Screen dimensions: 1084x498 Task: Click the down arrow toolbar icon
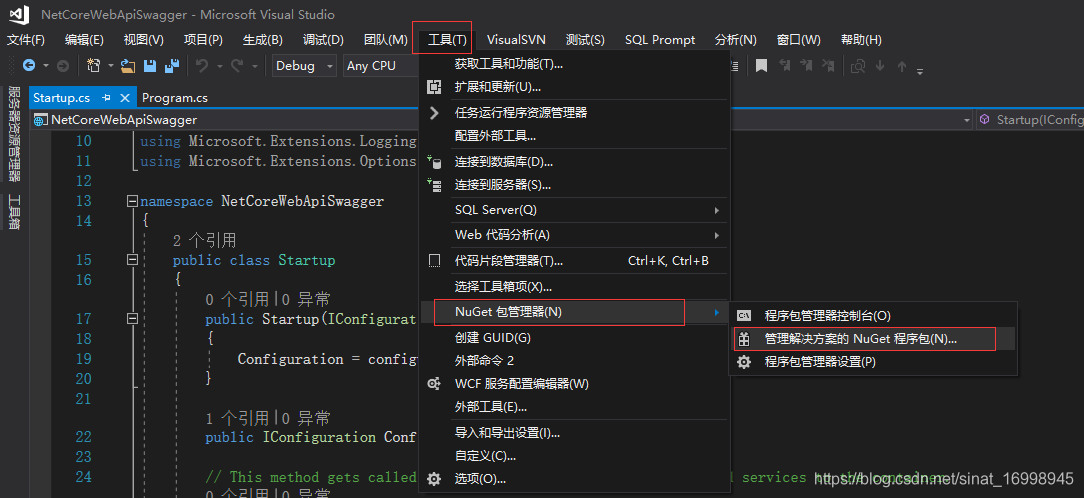(880, 66)
